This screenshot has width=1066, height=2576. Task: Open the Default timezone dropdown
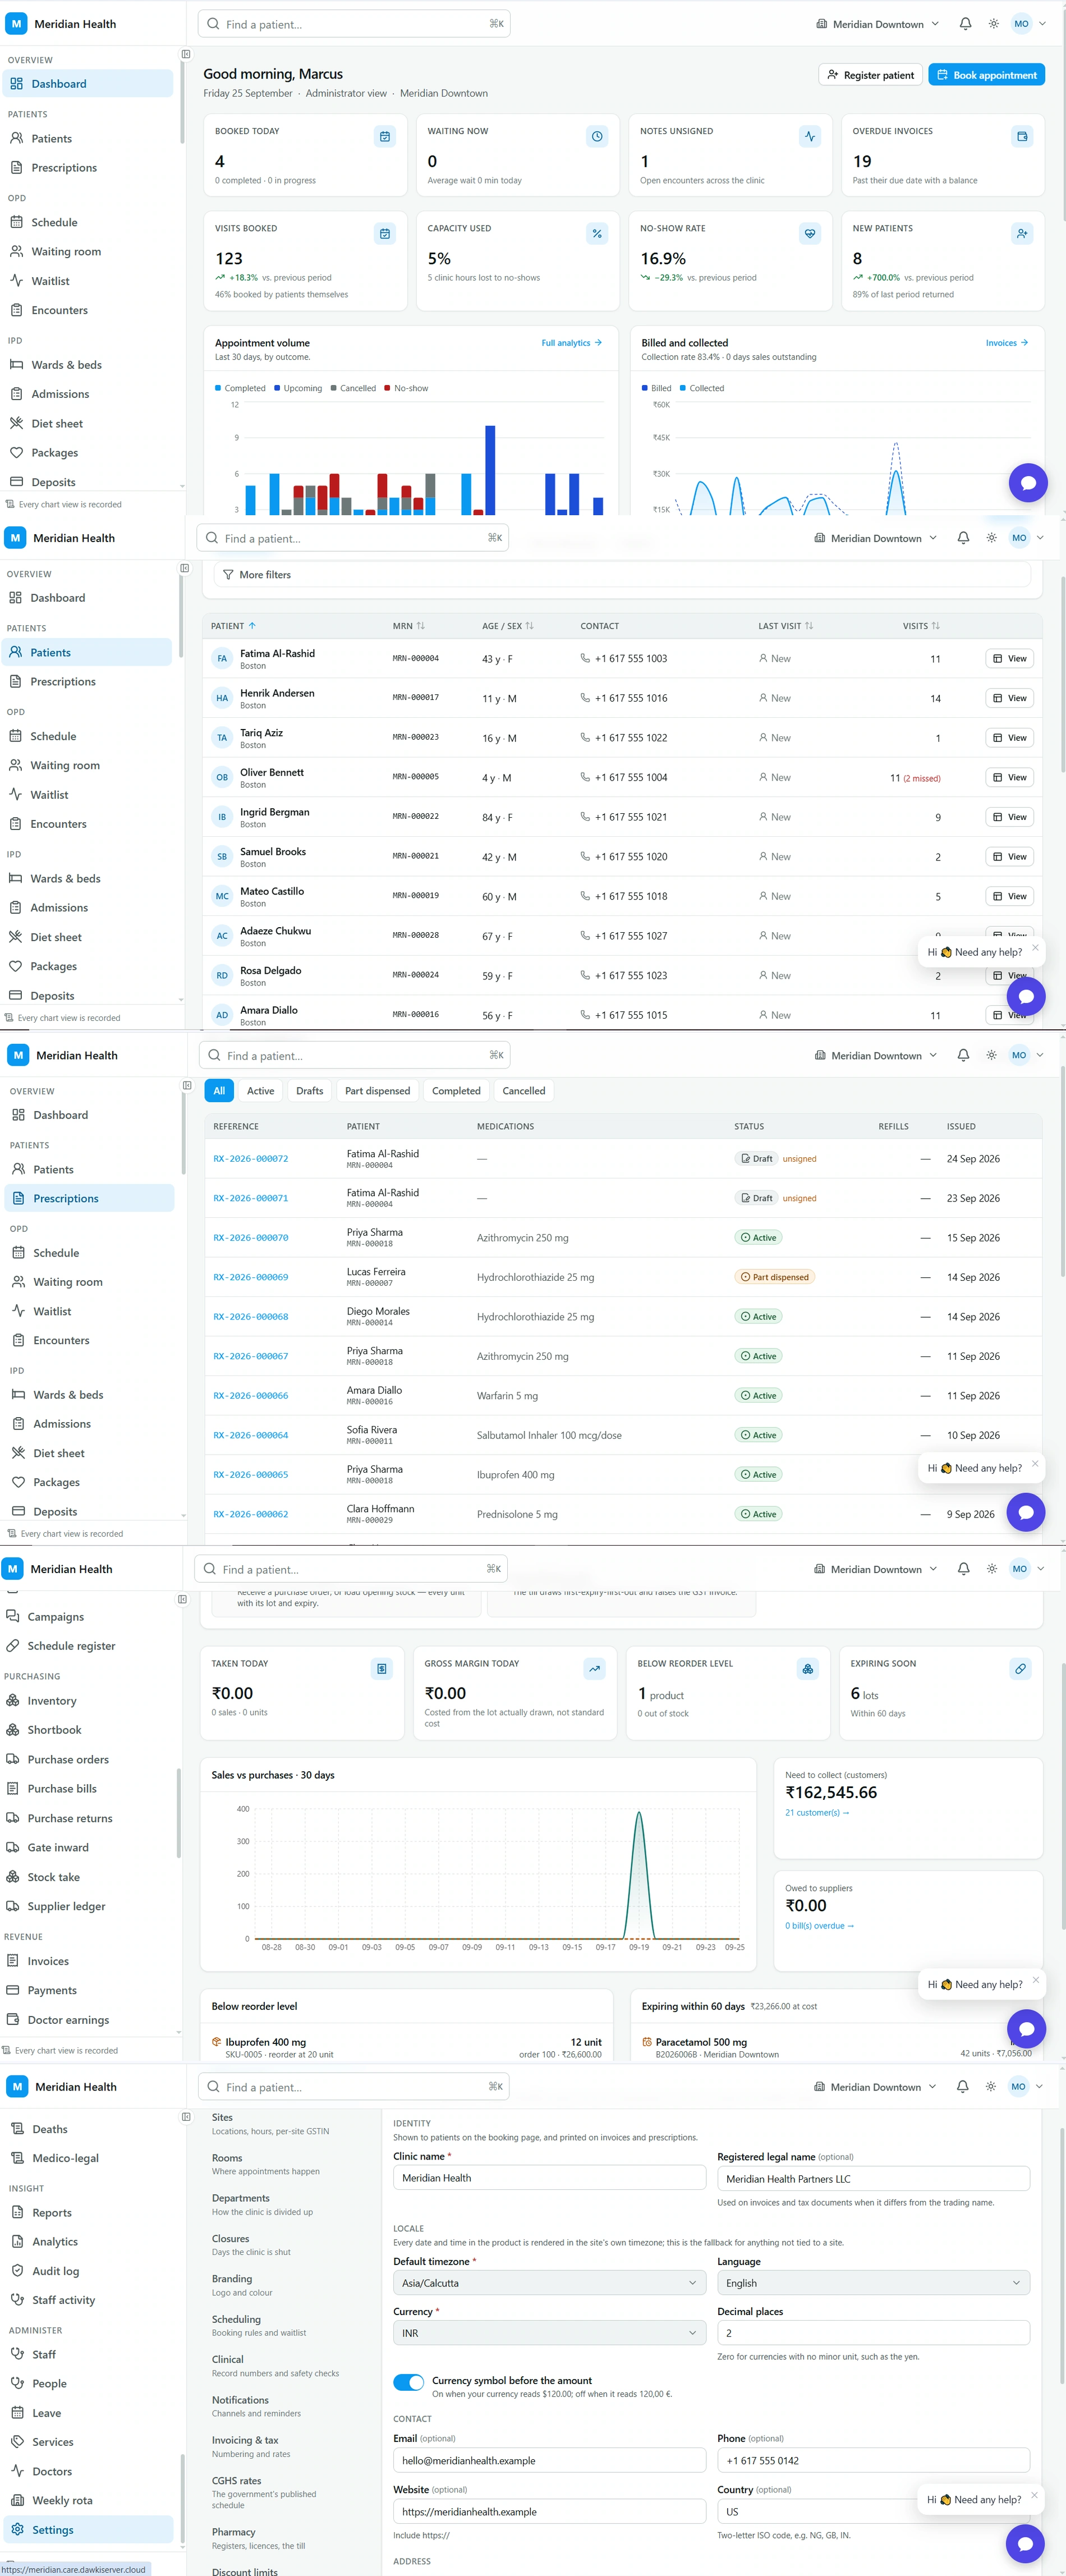[x=549, y=2283]
